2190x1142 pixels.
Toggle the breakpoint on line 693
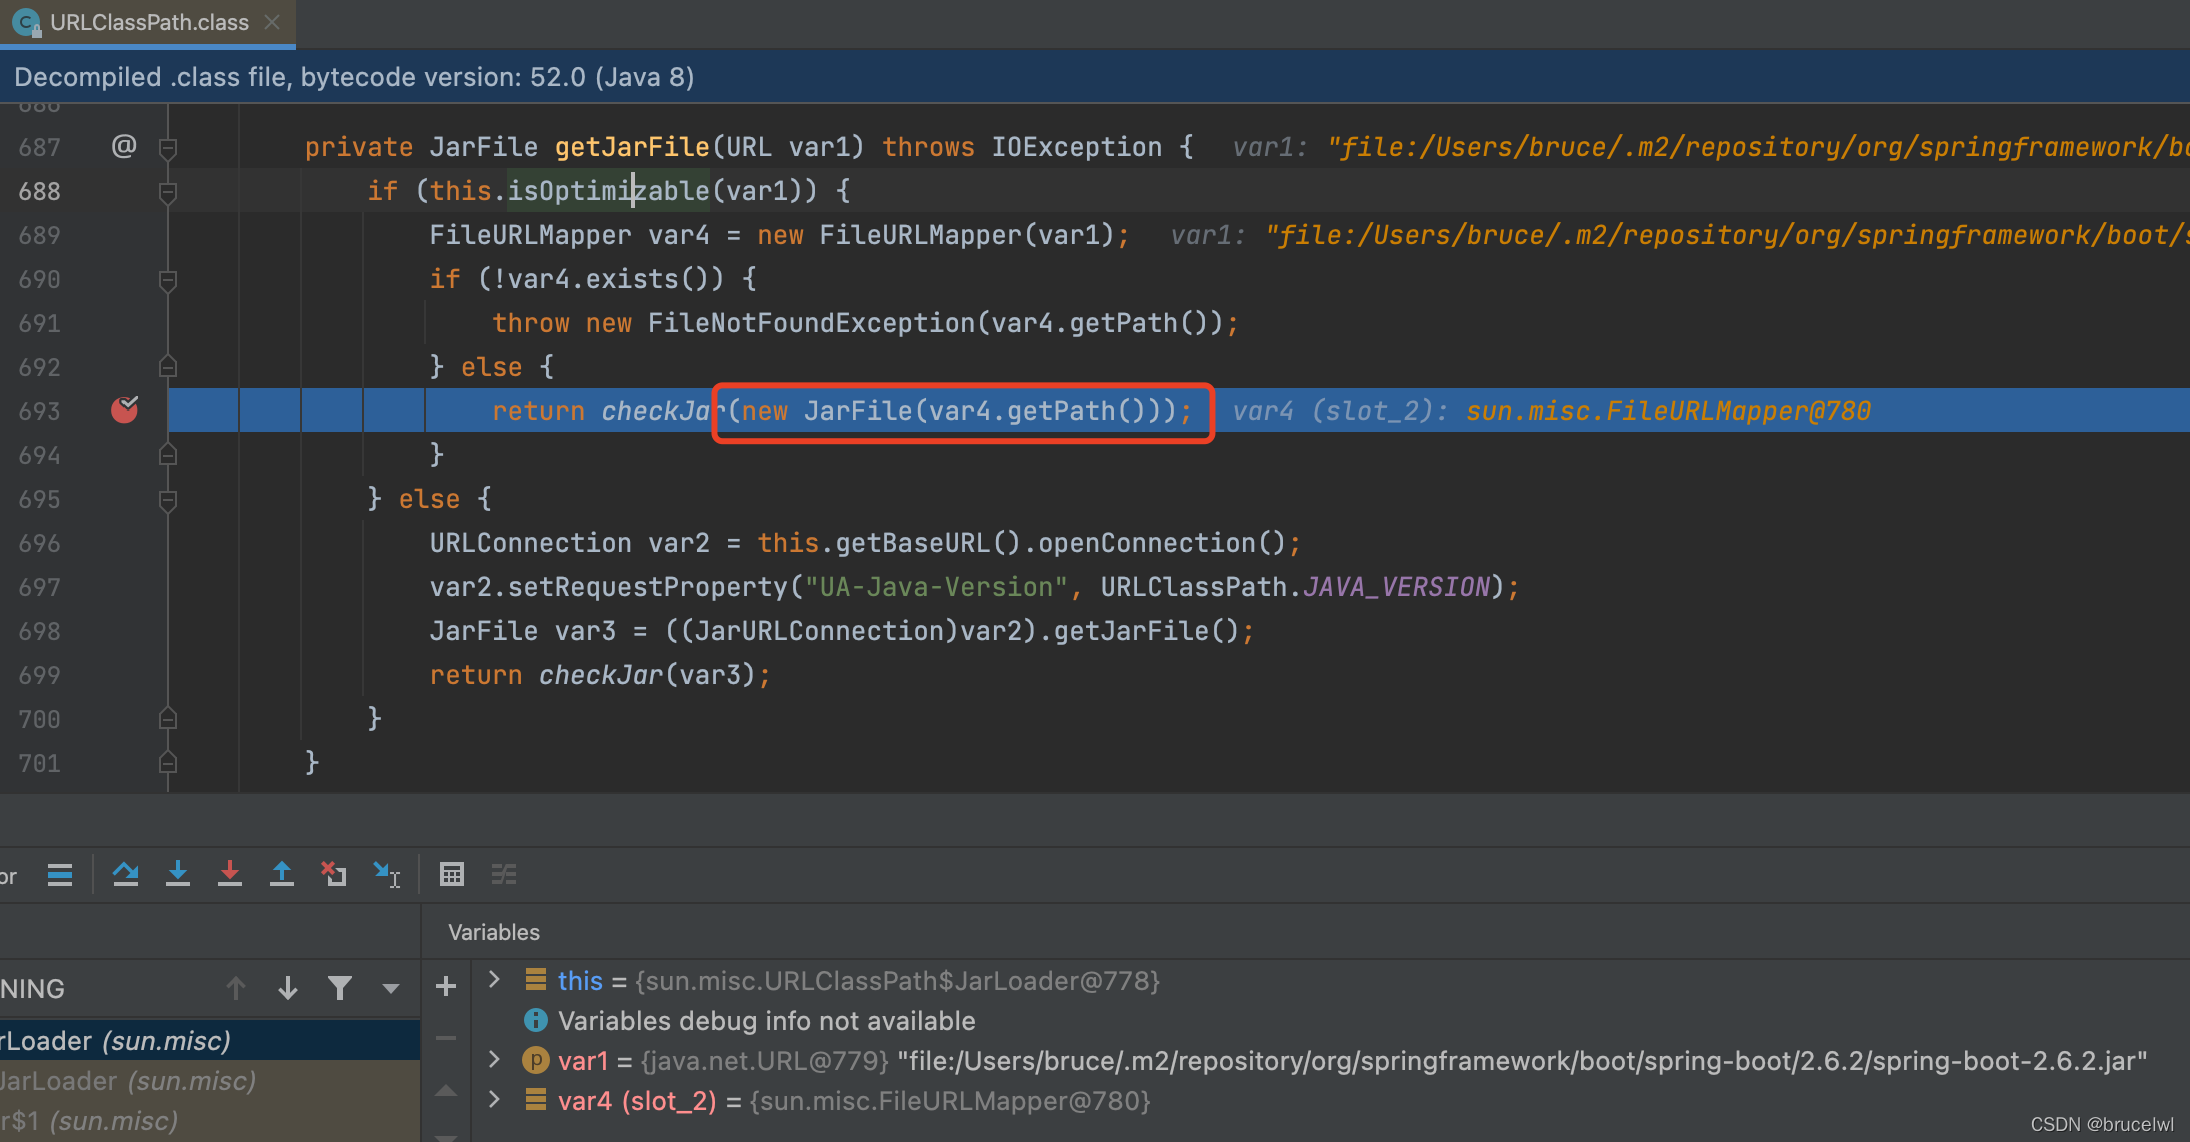[x=124, y=410]
